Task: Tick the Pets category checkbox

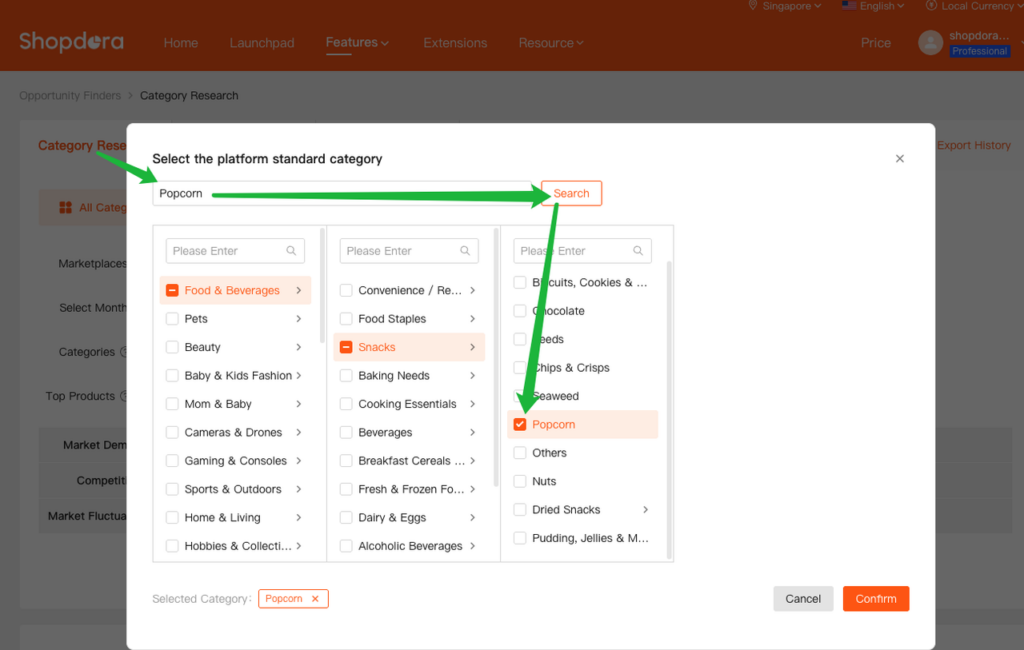Action: 173,319
